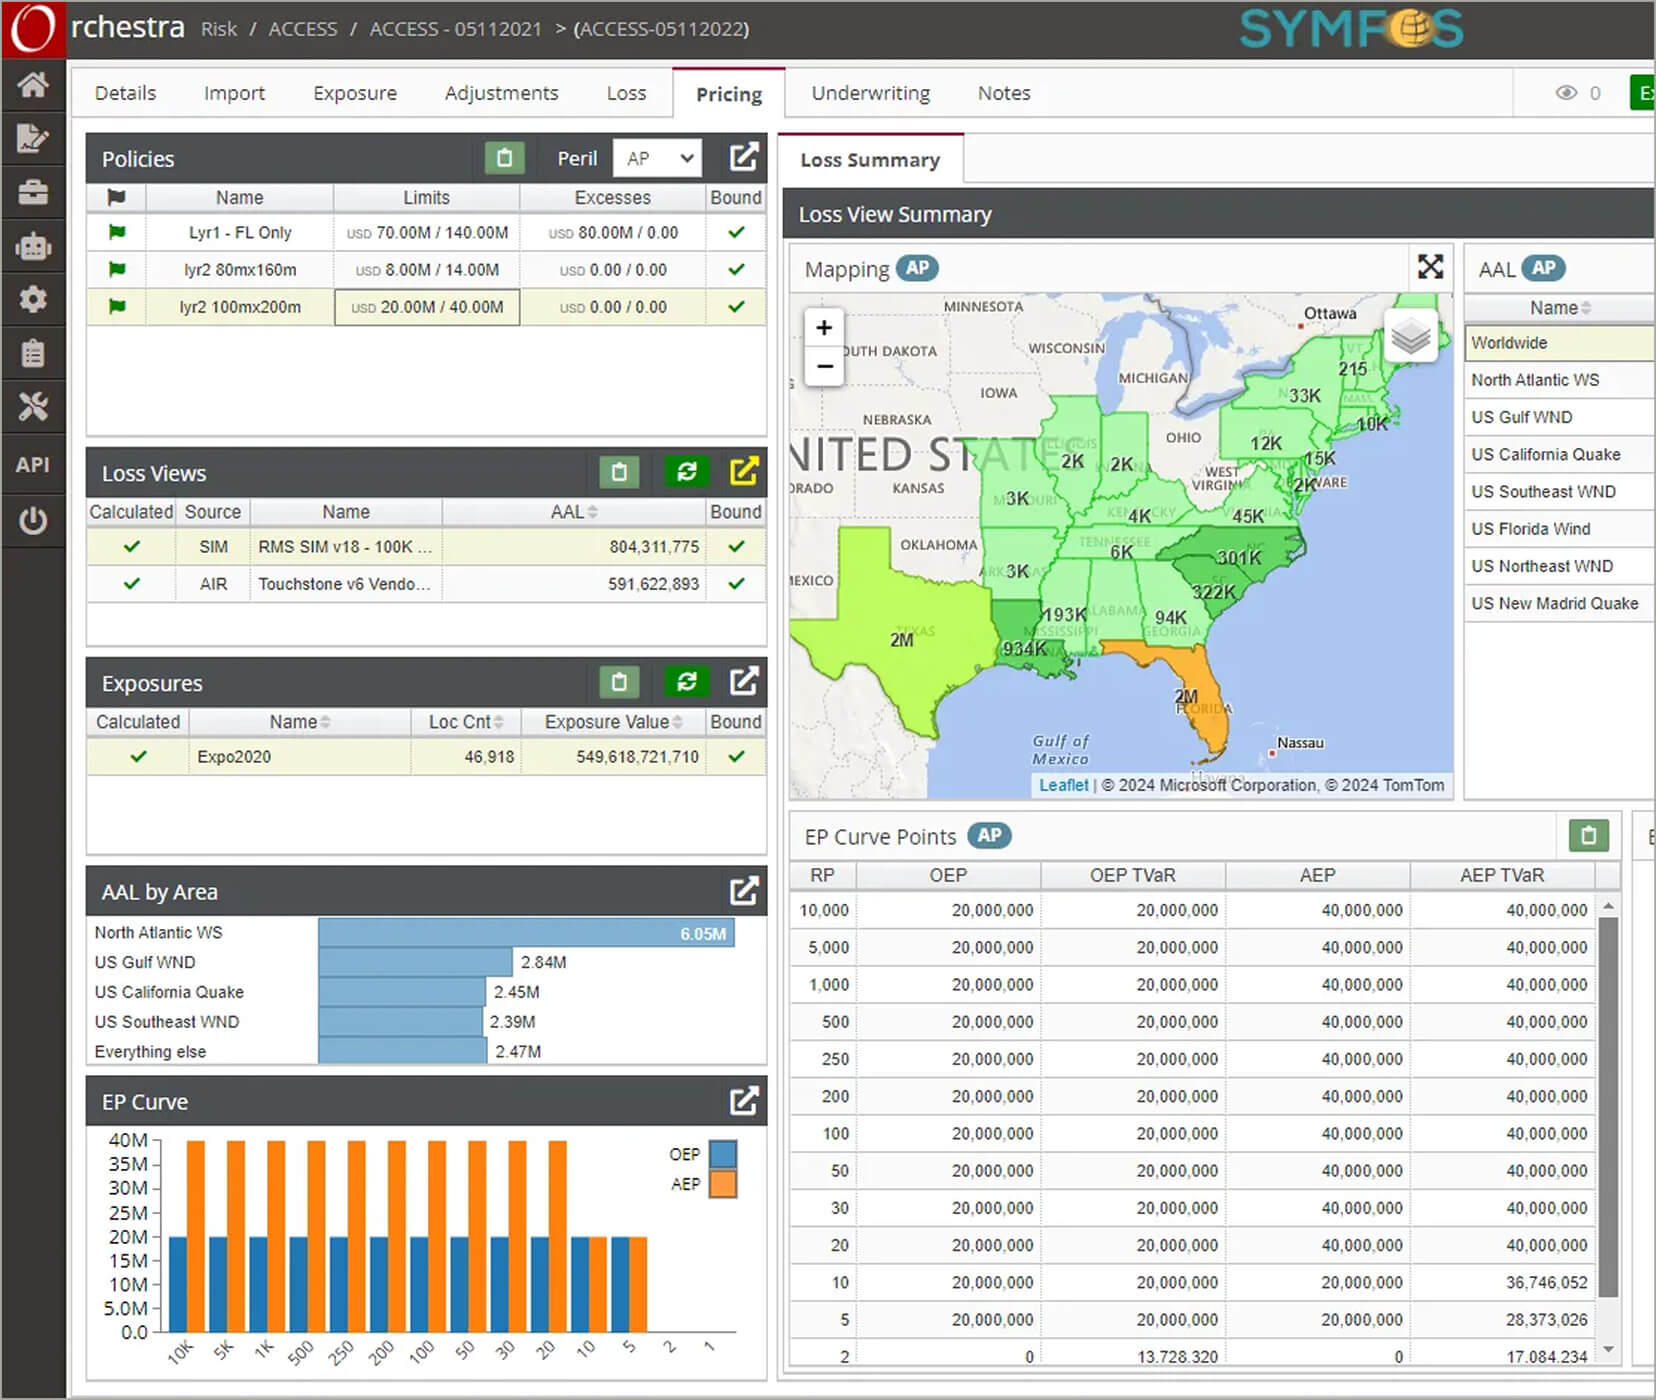Refresh the Loss Views panel
The image size is (1656, 1400).
(x=686, y=472)
